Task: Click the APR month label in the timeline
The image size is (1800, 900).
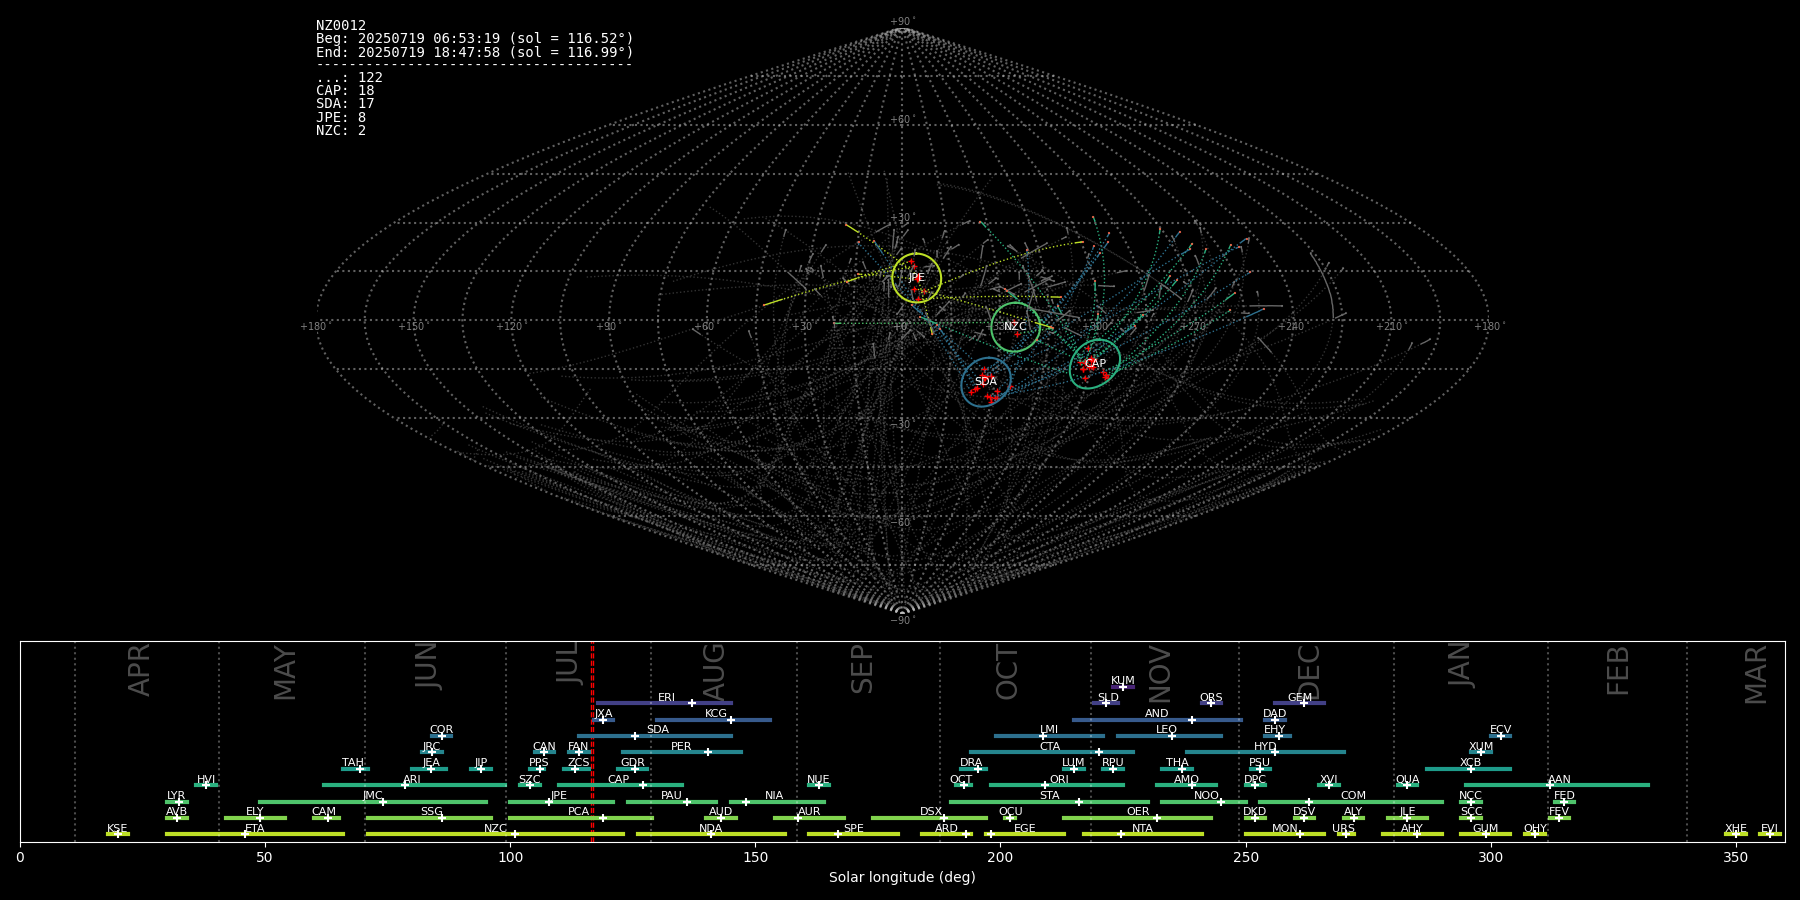Action: (x=139, y=670)
